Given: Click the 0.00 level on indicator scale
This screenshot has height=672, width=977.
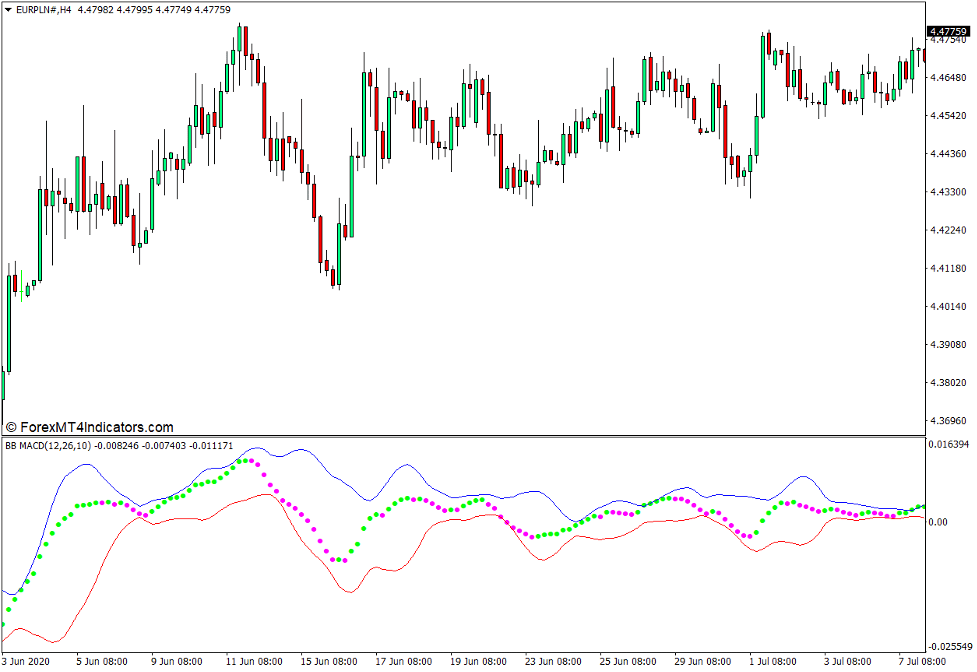Looking at the screenshot, I should (x=940, y=522).
